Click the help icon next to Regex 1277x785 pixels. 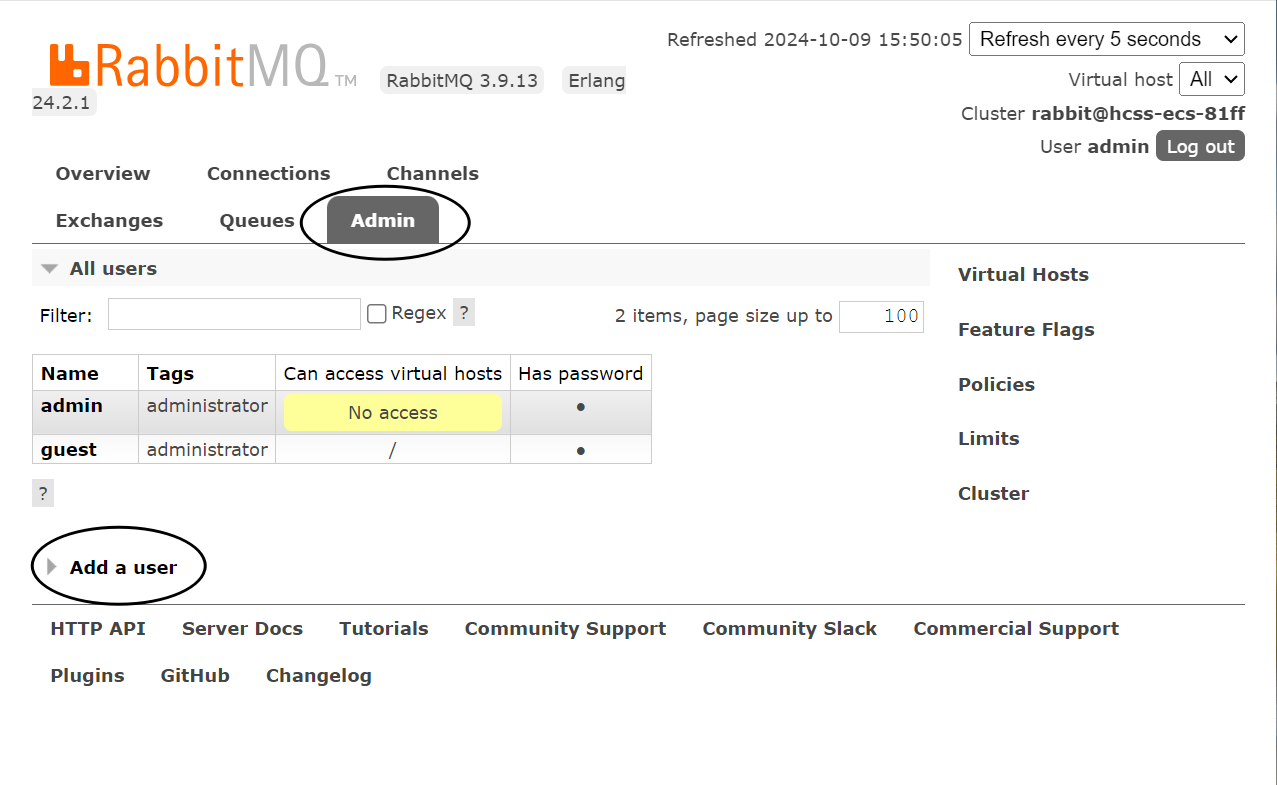click(x=464, y=312)
